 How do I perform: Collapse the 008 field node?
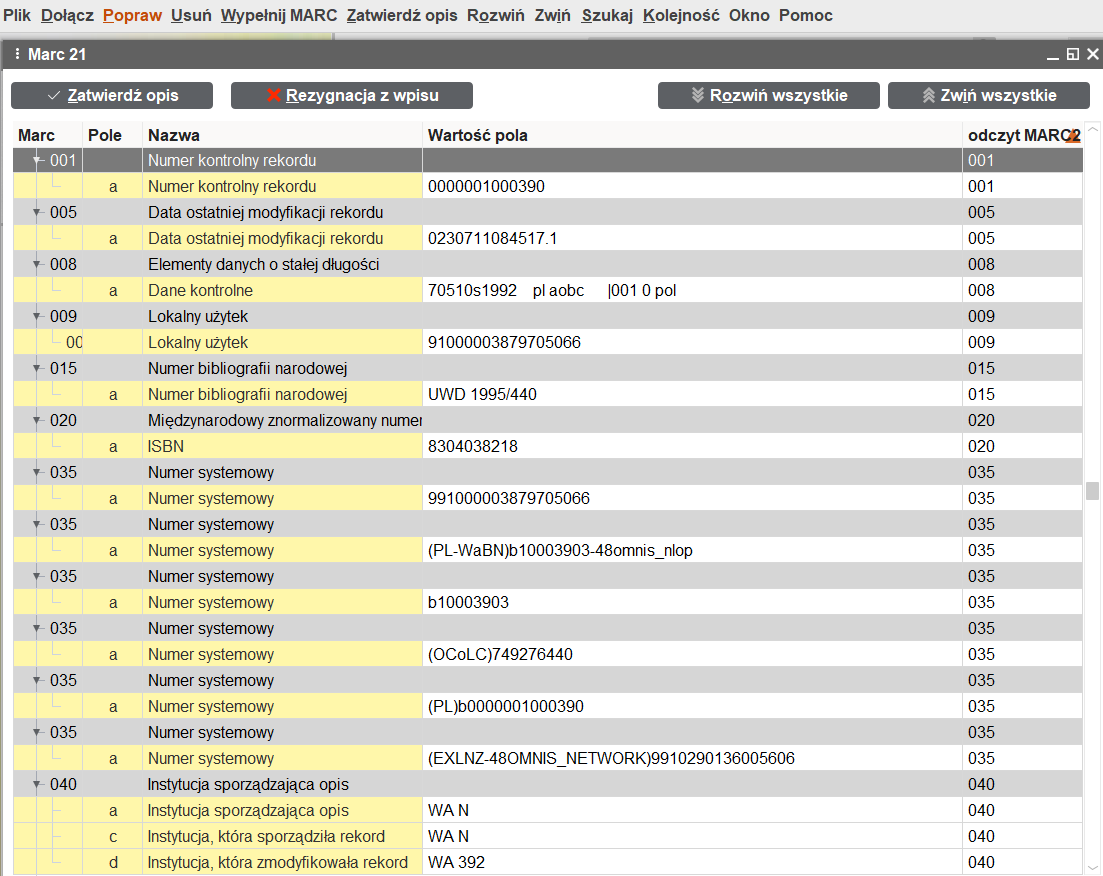pyautogui.click(x=37, y=265)
